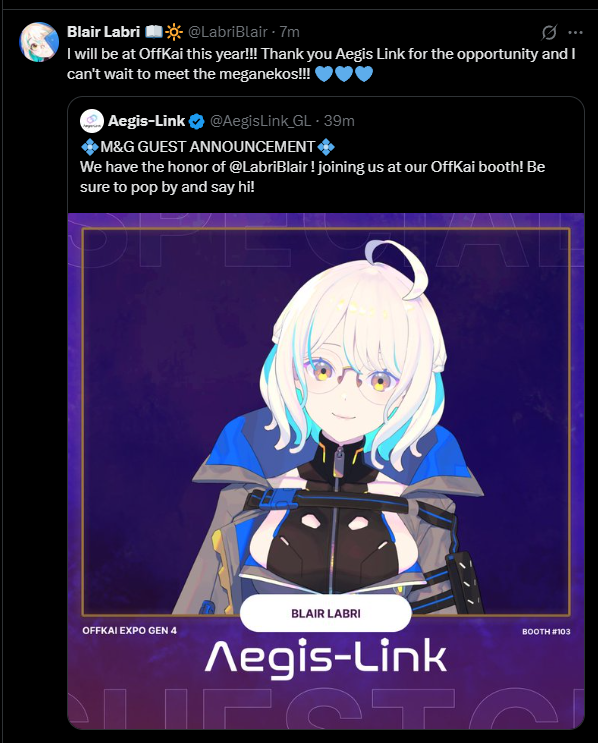Open the three-dot more options menu

(x=575, y=32)
